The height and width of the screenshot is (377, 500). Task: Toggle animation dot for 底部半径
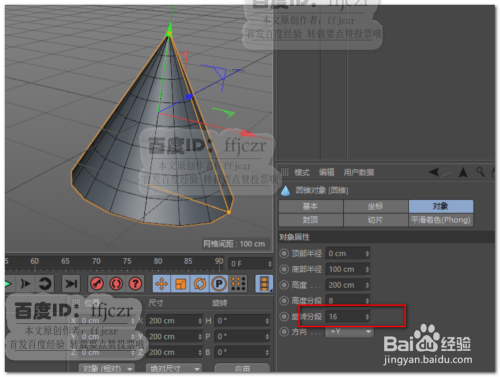click(x=284, y=269)
